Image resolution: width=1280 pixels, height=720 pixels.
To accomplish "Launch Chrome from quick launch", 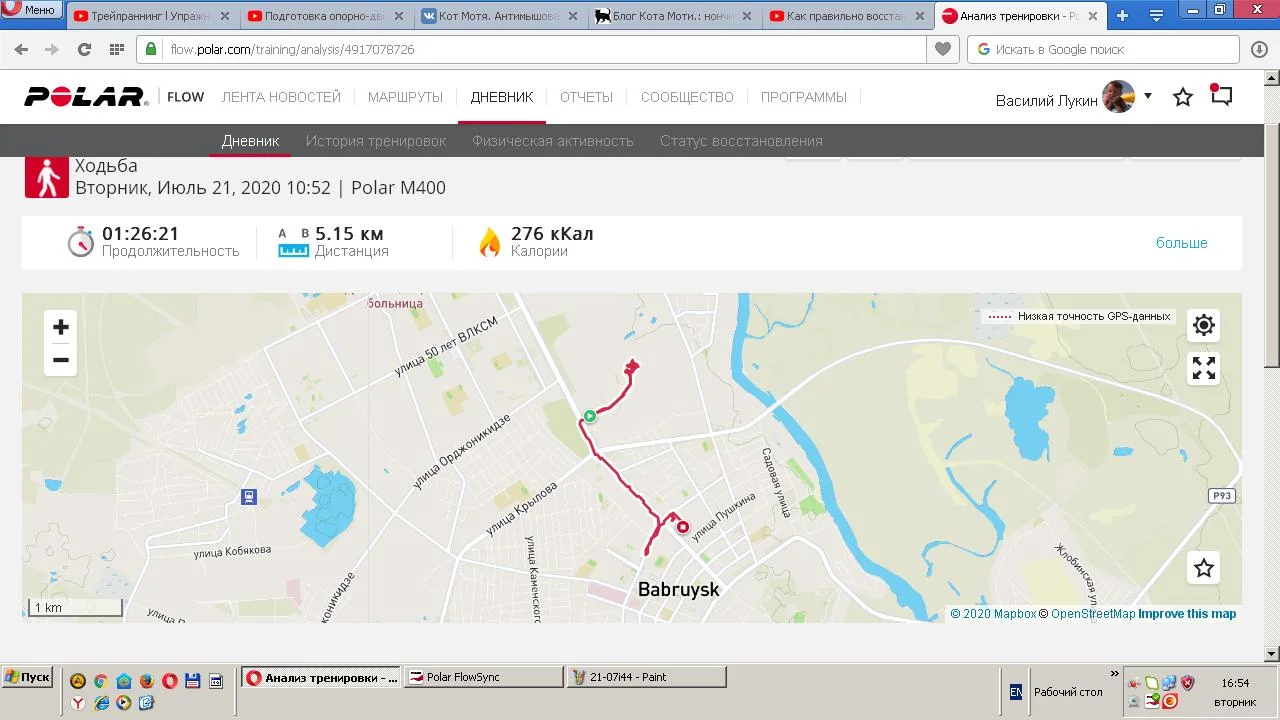I will pos(101,681).
